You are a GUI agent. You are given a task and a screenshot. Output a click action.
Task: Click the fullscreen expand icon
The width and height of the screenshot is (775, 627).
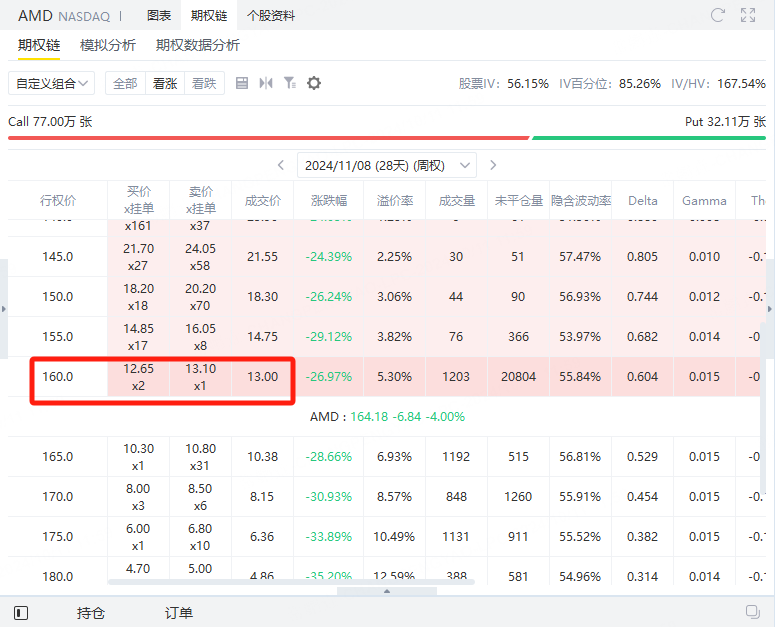(748, 15)
